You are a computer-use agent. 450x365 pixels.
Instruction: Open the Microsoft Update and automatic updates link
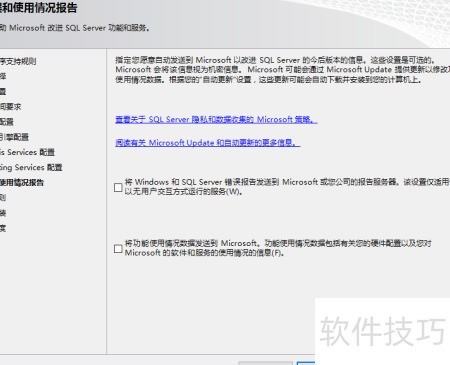208,143
